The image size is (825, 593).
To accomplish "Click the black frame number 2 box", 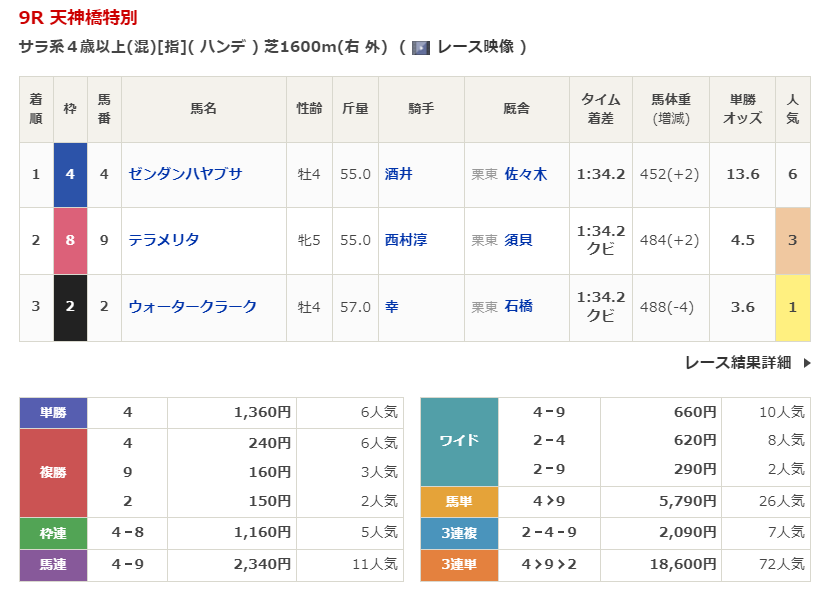I will tap(70, 307).
